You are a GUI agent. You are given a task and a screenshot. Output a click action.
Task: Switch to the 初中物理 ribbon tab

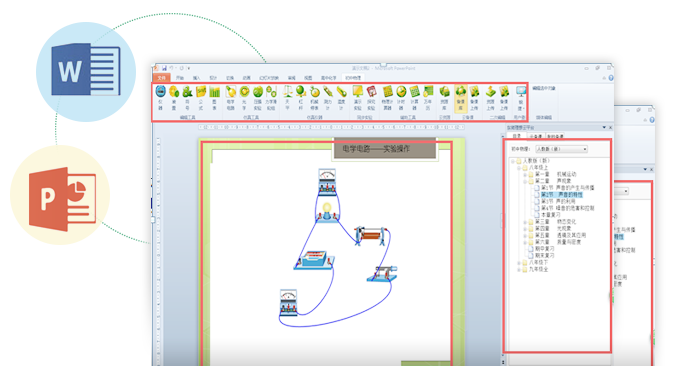(x=353, y=78)
